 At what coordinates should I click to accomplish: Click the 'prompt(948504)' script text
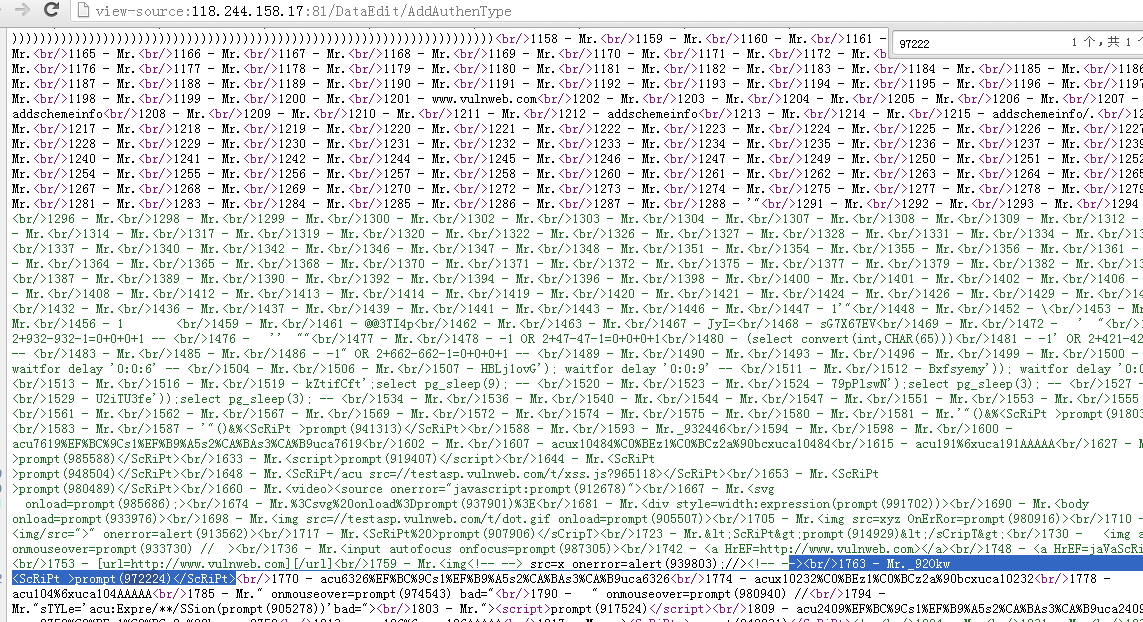(66, 474)
